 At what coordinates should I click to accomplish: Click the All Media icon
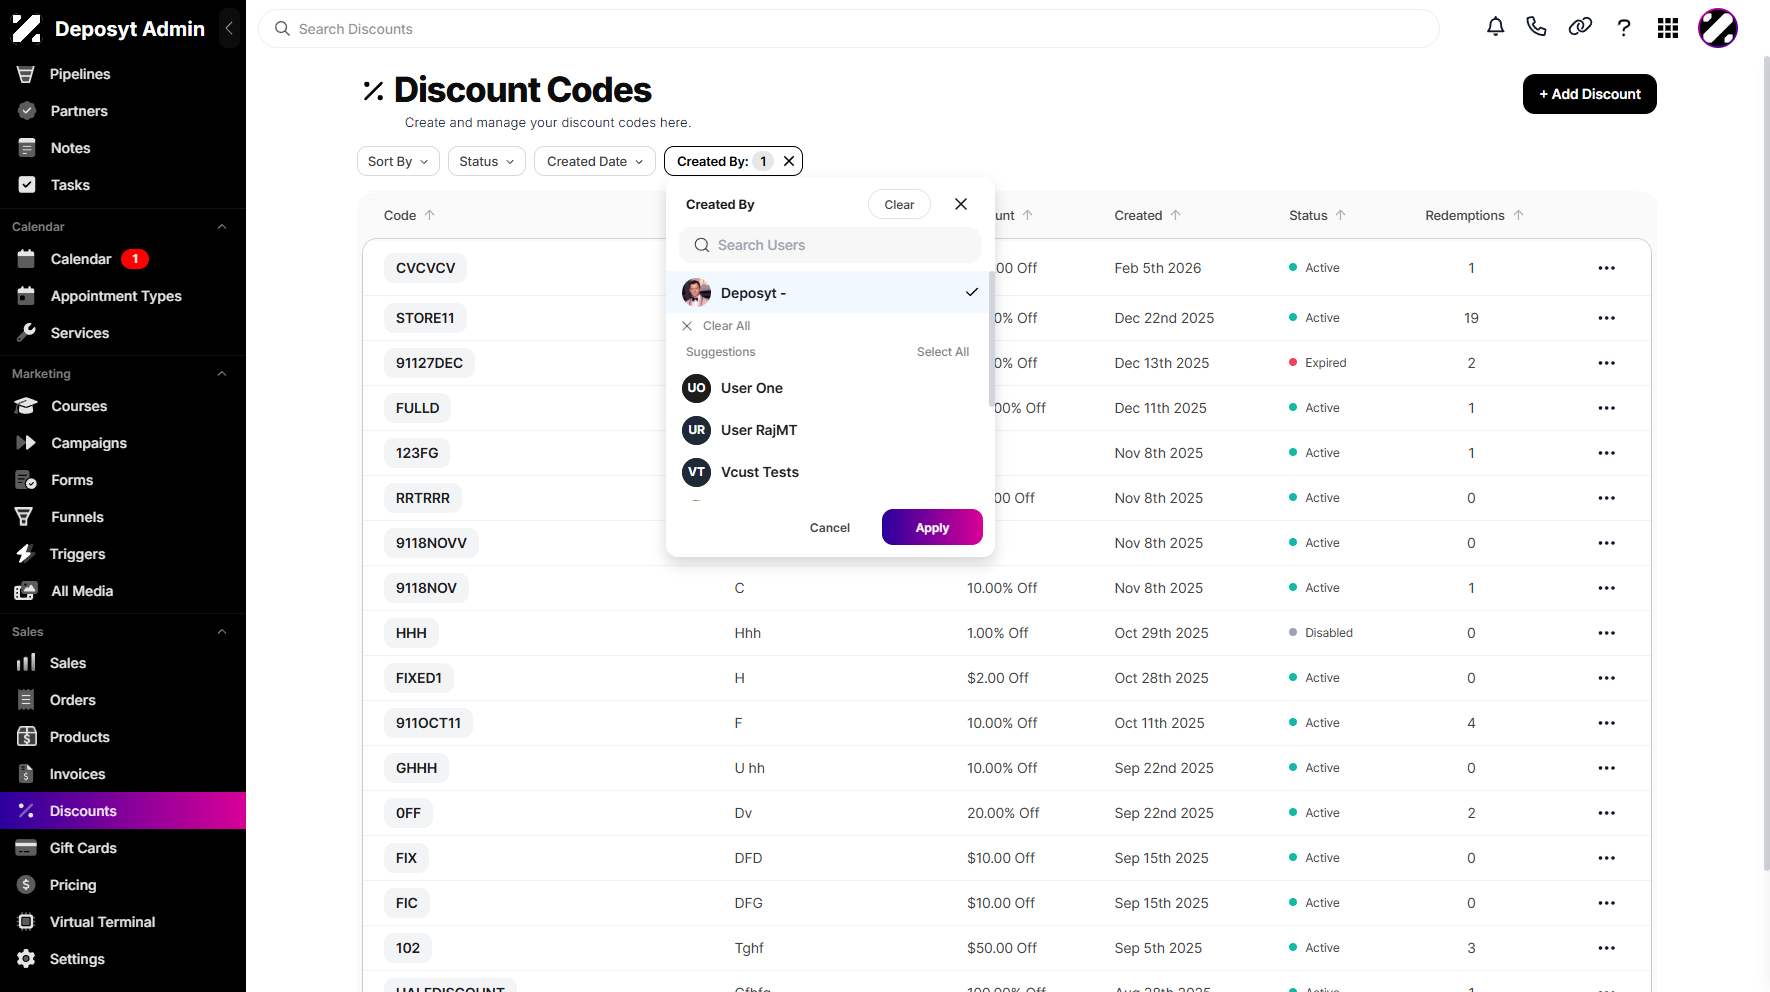[27, 591]
